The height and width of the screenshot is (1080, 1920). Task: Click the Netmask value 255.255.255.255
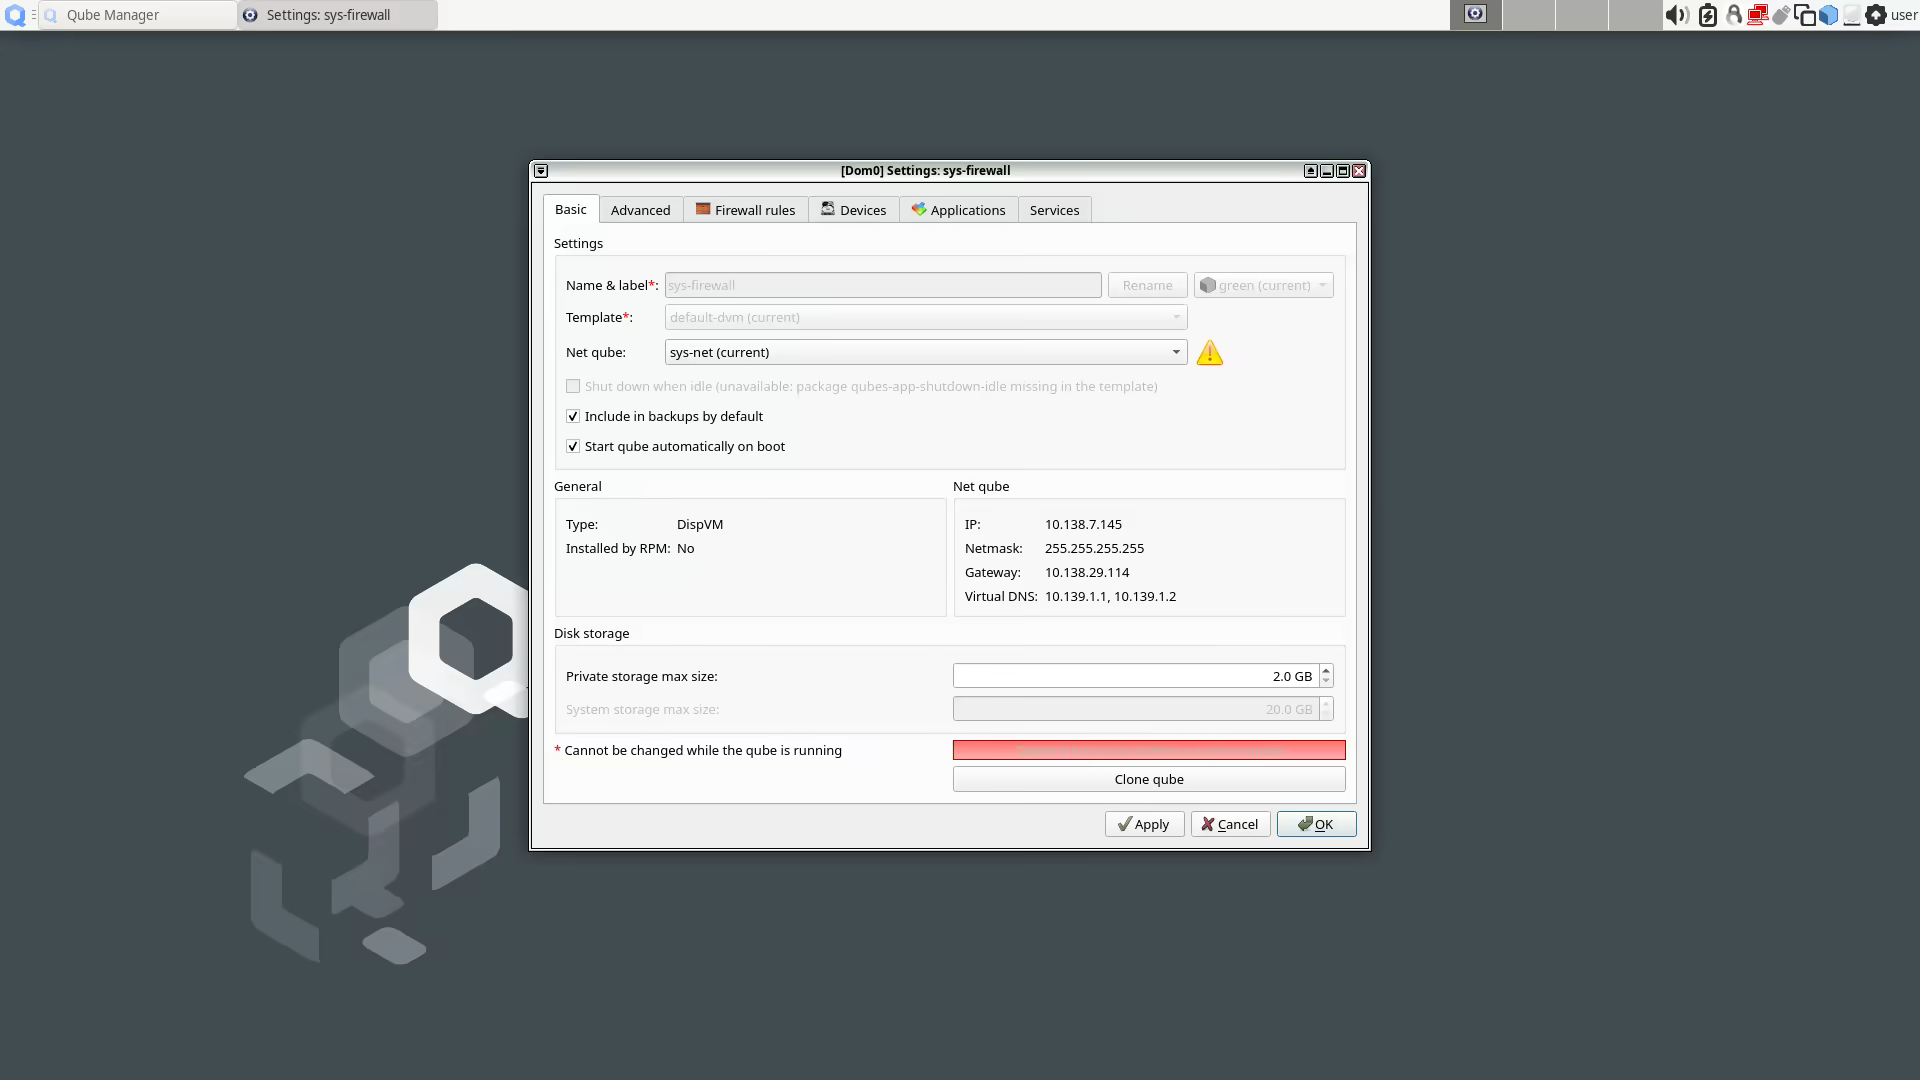click(1094, 548)
